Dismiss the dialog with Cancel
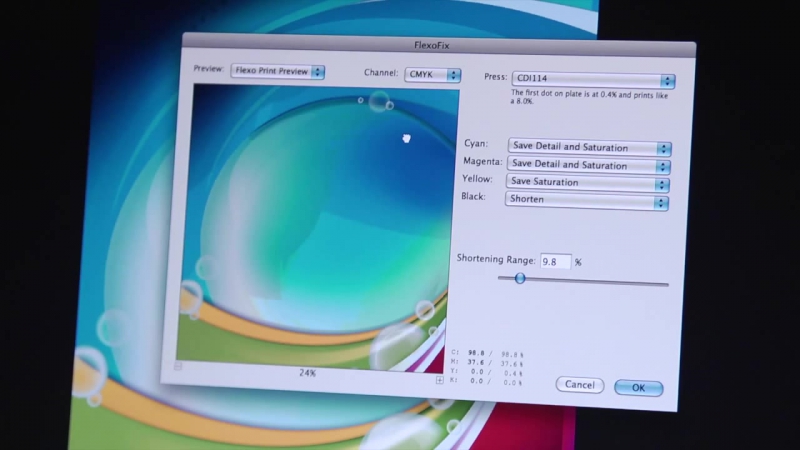 pos(580,385)
